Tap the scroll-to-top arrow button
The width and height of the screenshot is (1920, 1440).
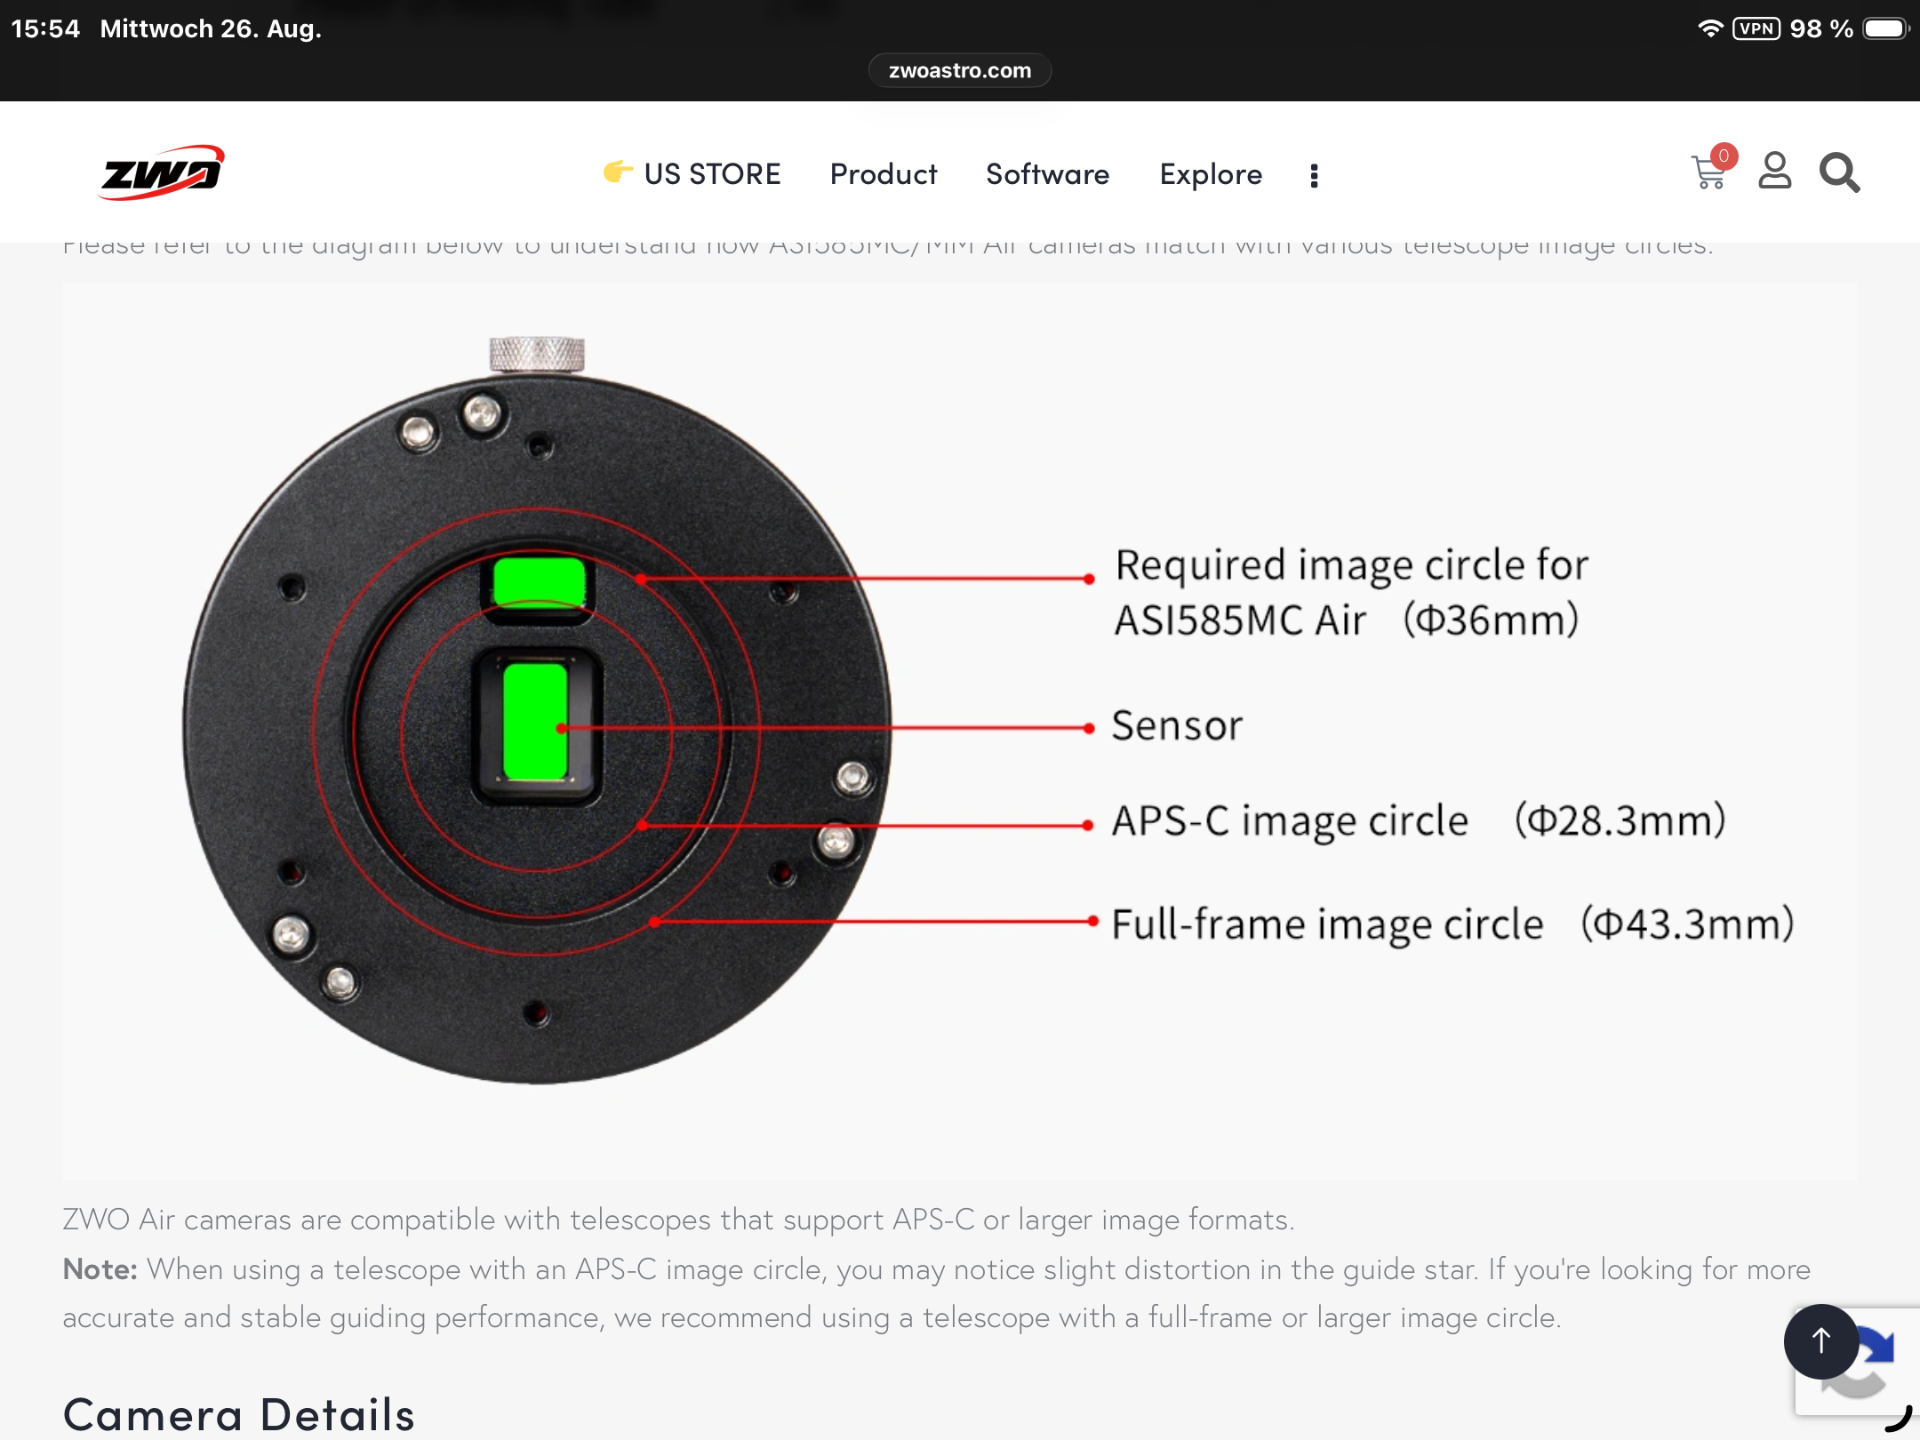click(x=1821, y=1341)
